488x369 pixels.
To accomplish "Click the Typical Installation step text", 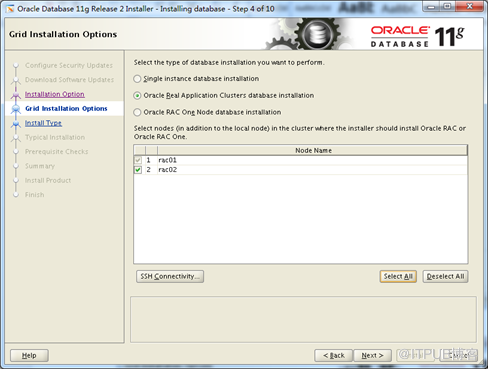I will 55,137.
